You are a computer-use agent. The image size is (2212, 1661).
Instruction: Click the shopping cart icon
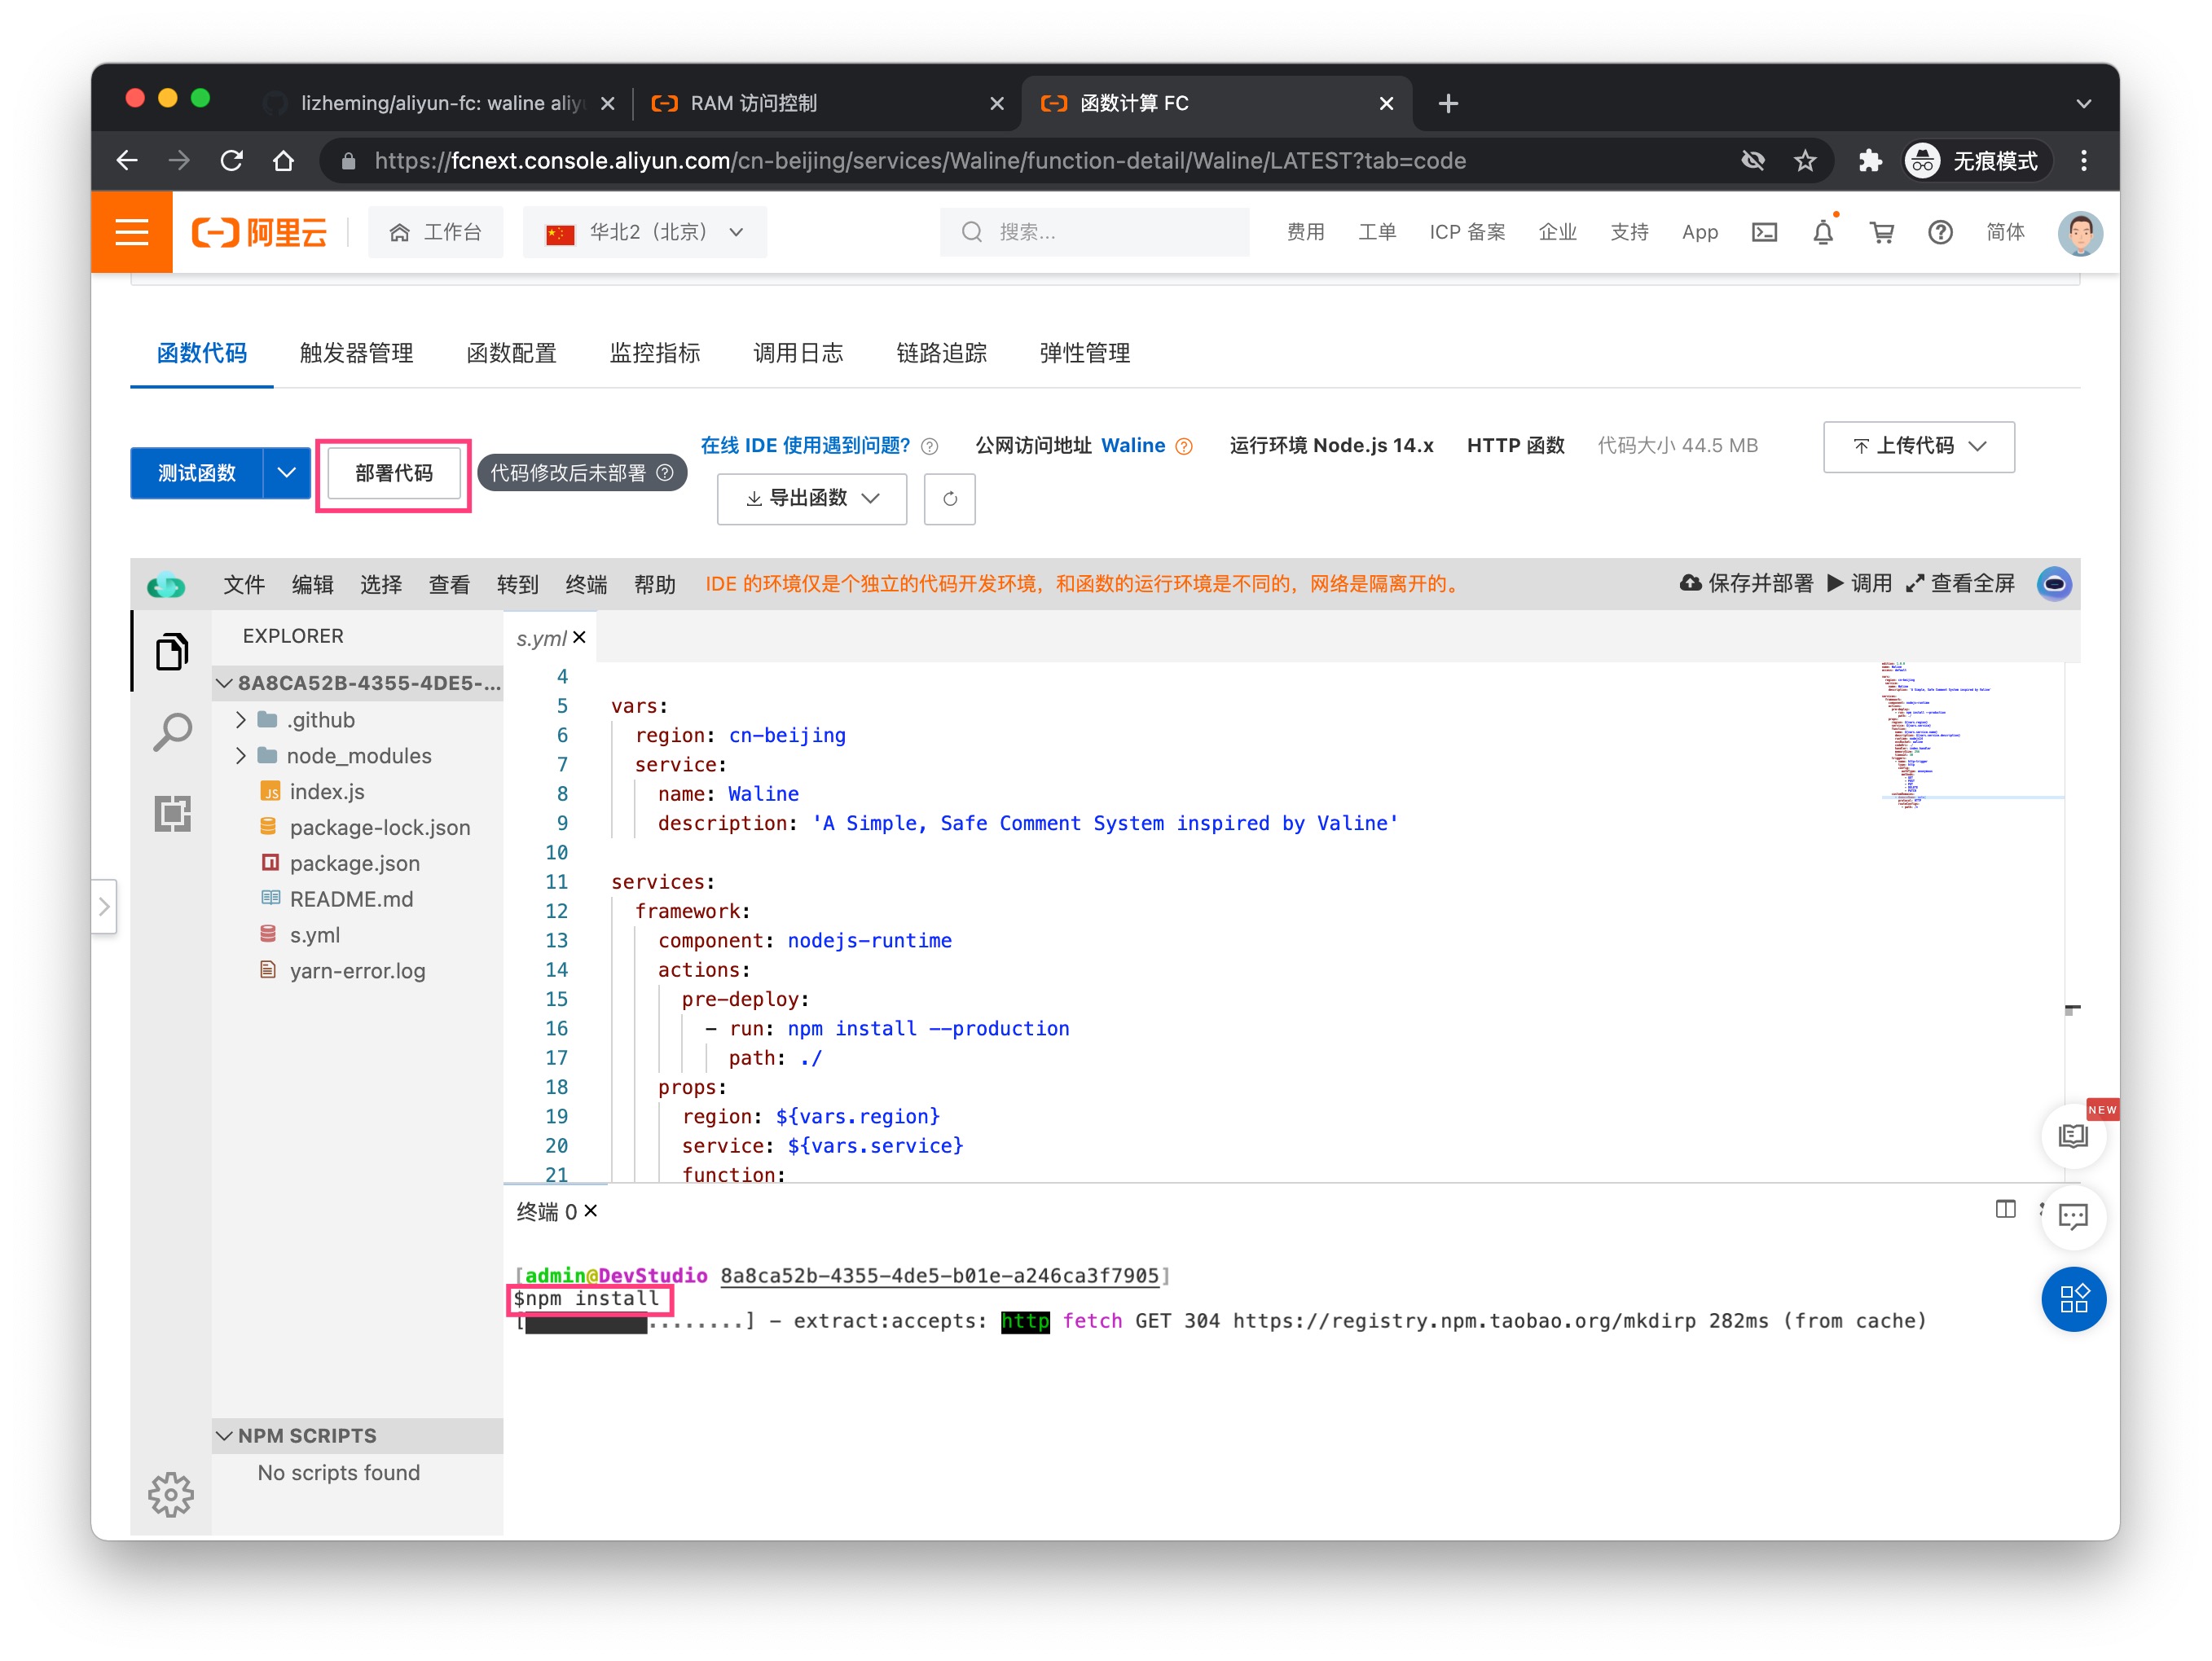click(1882, 232)
